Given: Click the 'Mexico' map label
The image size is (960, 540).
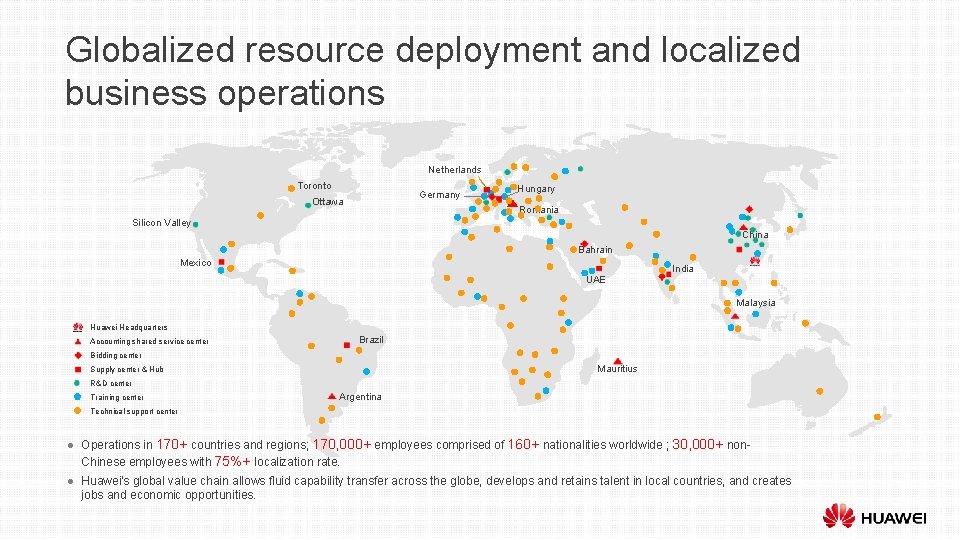Looking at the screenshot, I should pos(196,263).
